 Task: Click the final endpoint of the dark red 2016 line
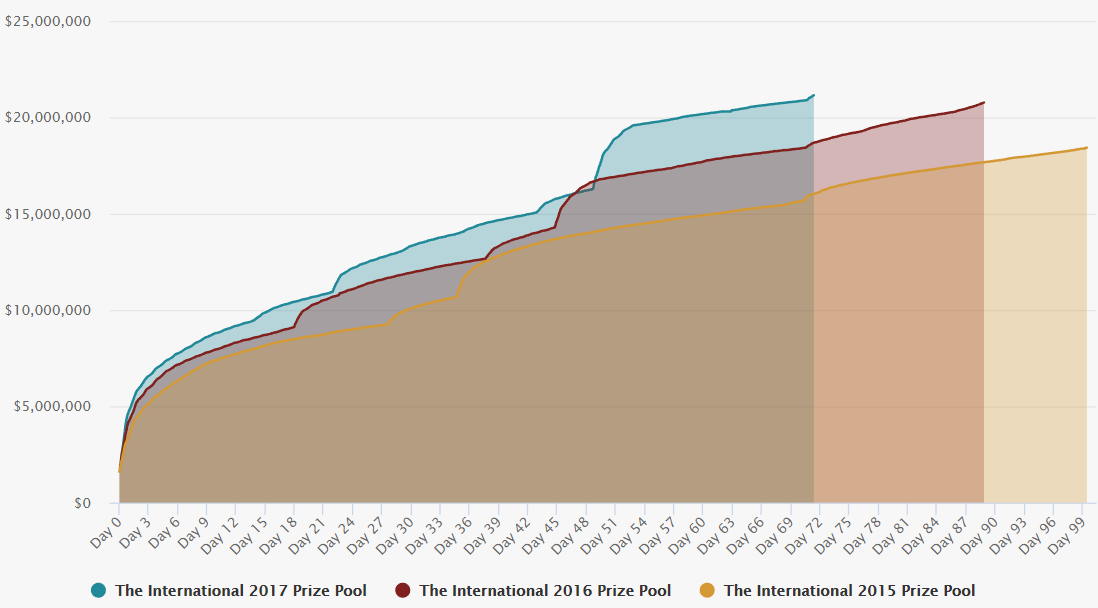point(984,102)
